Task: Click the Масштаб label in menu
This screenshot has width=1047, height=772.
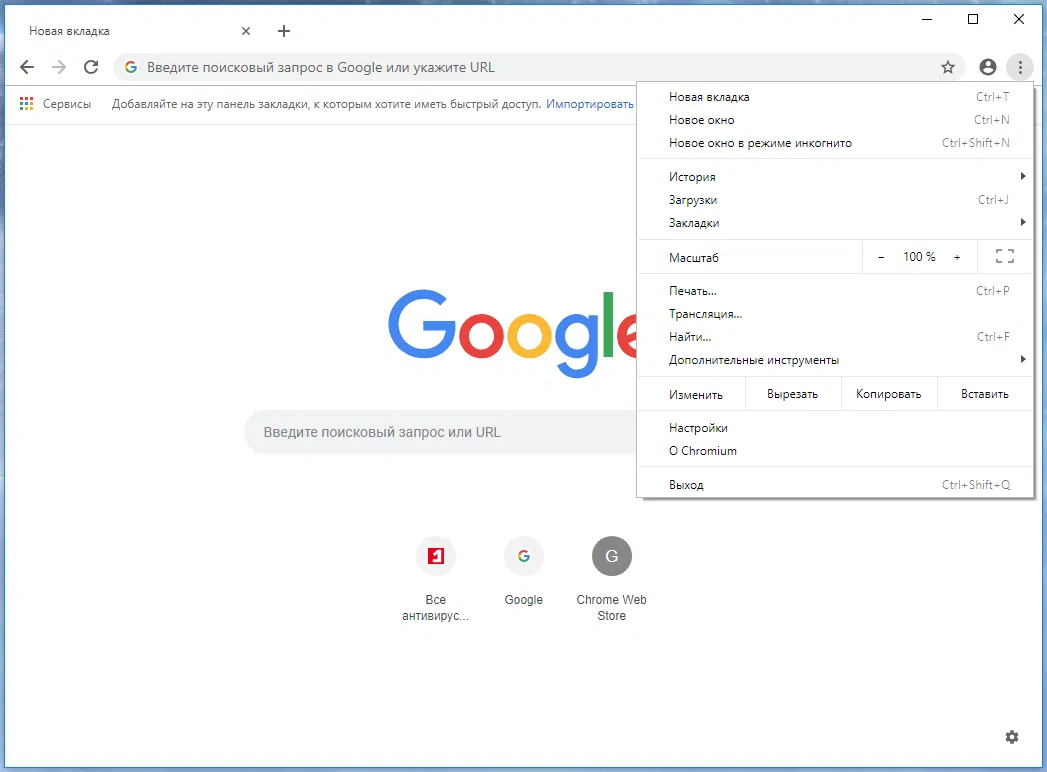Action: pos(694,258)
